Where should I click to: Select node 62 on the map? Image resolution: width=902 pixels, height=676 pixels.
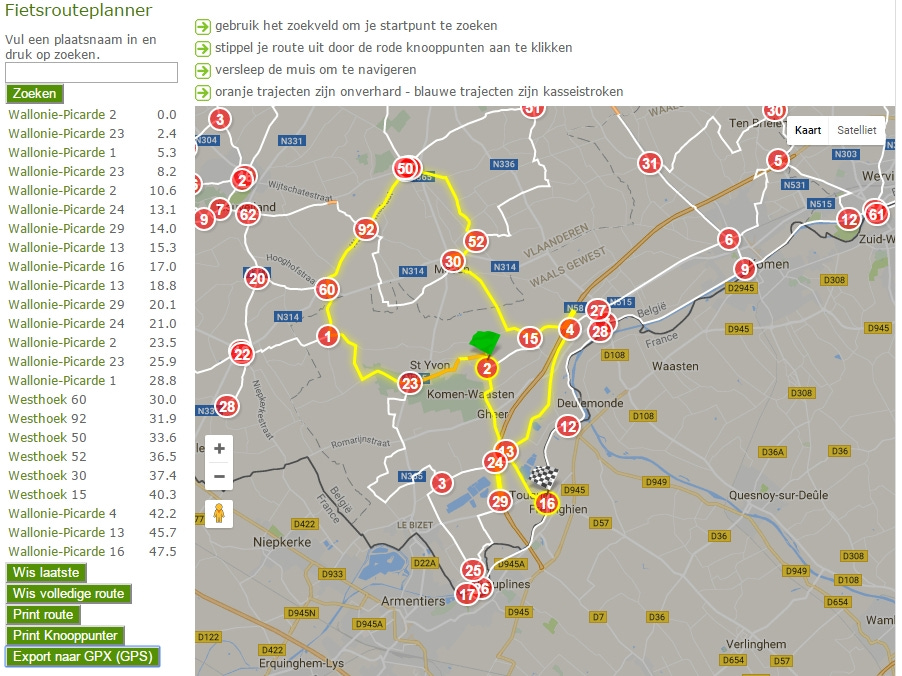coord(248,215)
